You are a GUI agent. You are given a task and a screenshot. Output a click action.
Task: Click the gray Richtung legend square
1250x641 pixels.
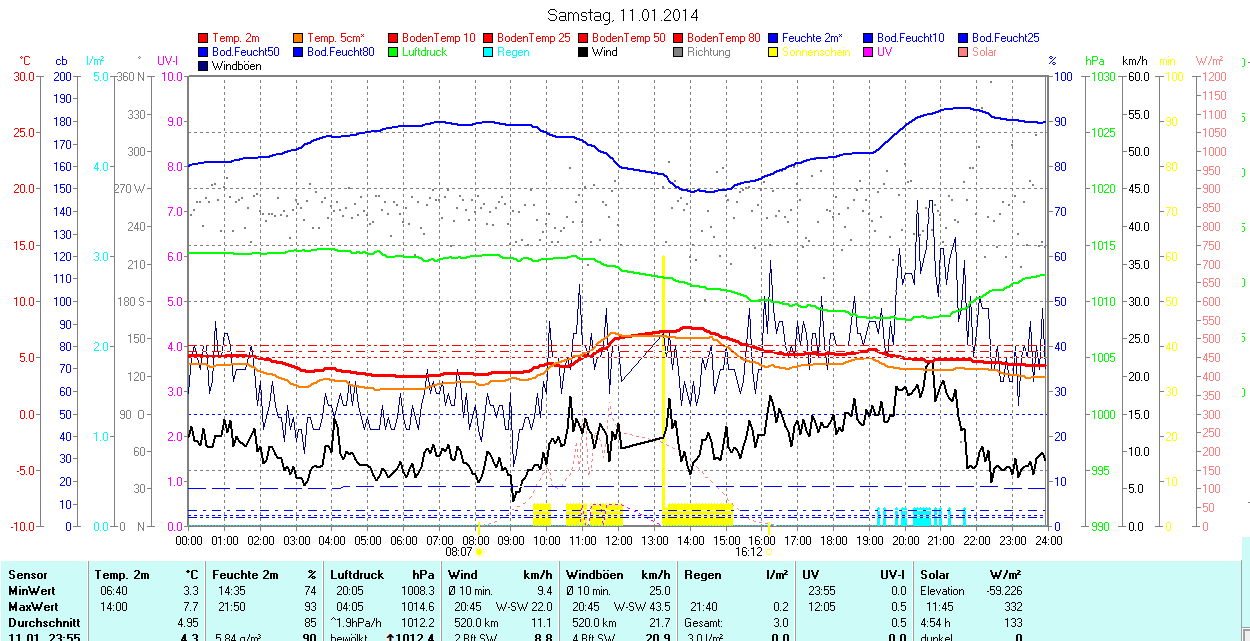(679, 52)
